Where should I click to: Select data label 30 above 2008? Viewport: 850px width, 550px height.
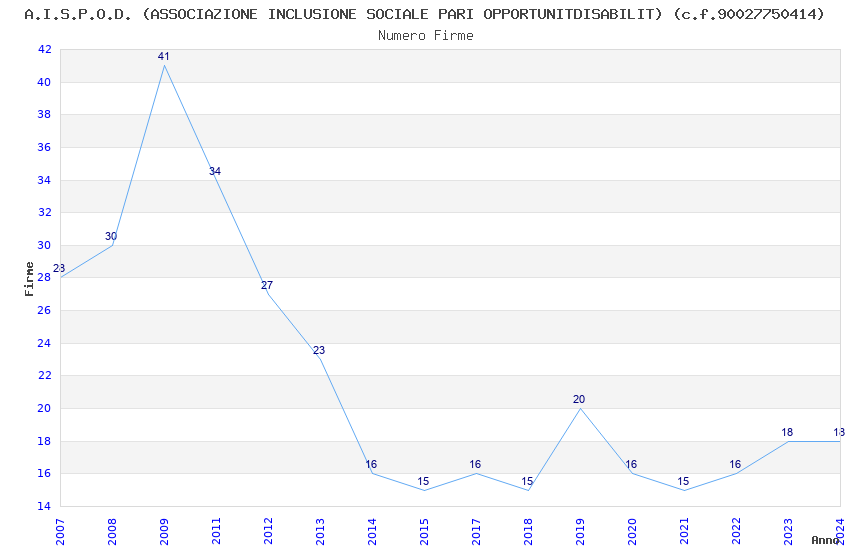tap(111, 236)
